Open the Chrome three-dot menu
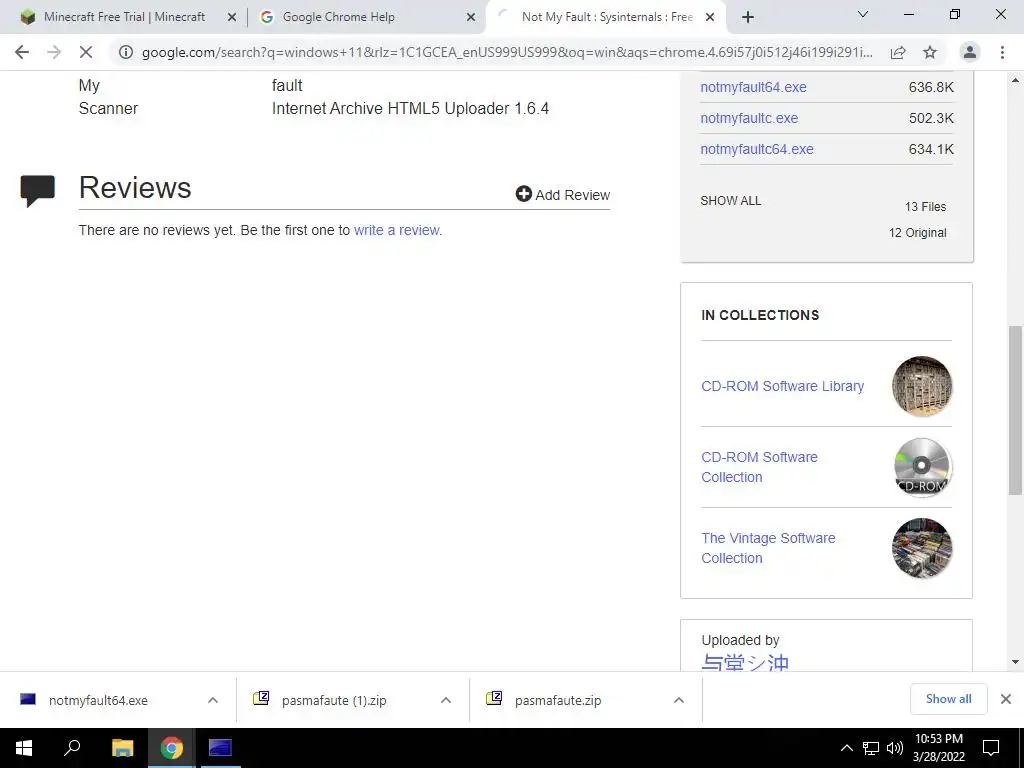1024x768 pixels. pos(1002,52)
